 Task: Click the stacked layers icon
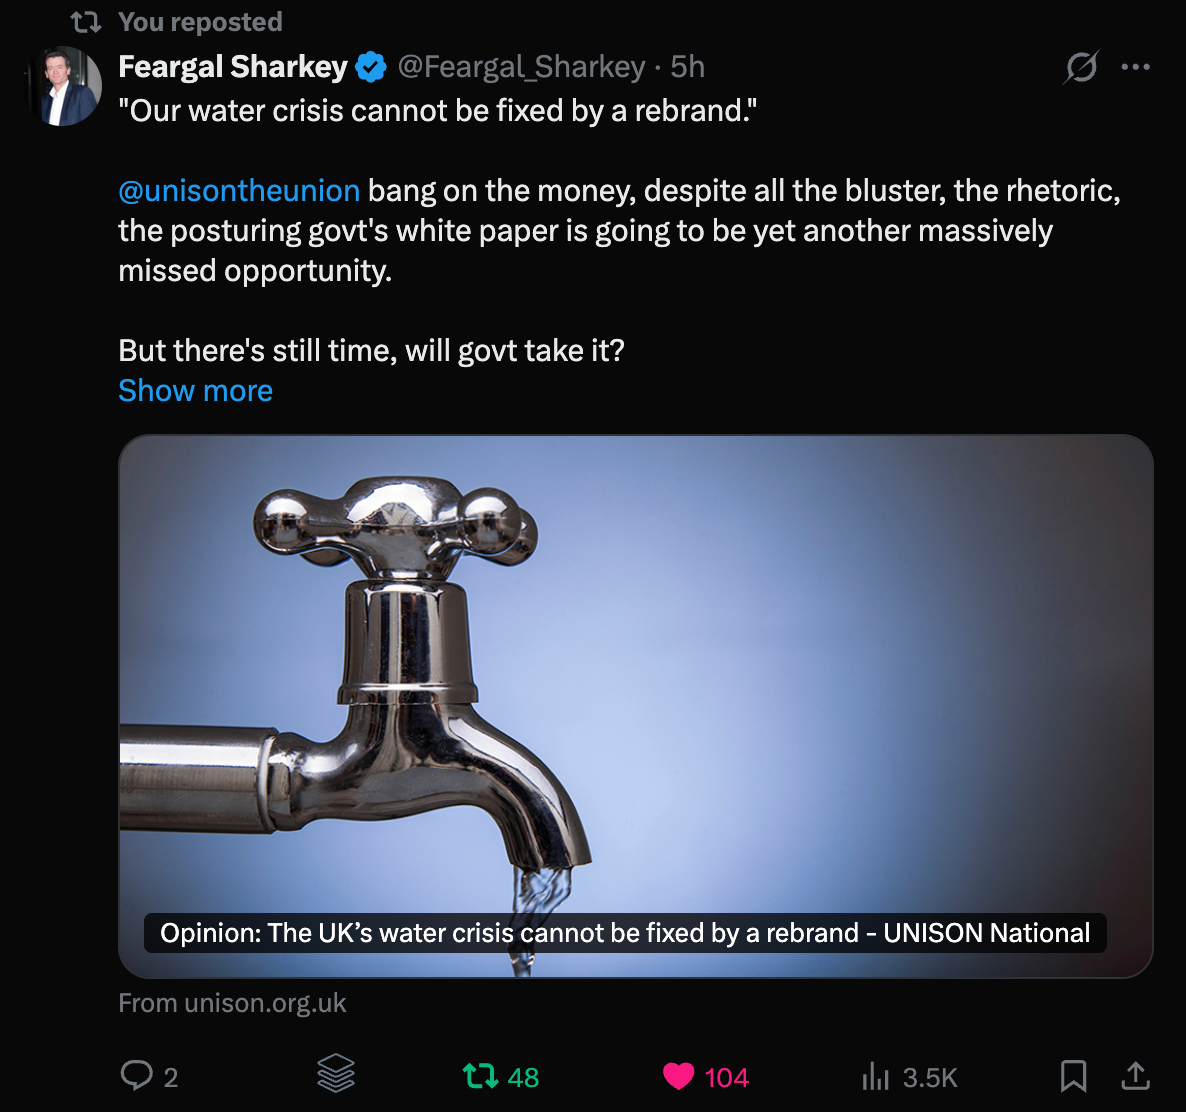point(336,1076)
